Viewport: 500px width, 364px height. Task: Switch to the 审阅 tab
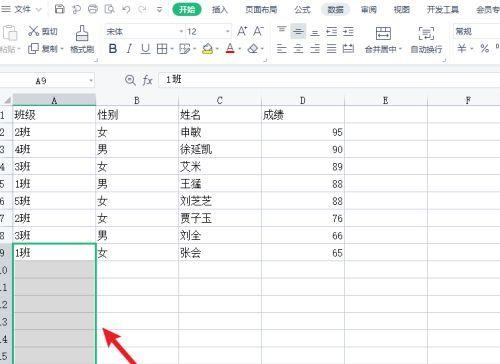368,9
